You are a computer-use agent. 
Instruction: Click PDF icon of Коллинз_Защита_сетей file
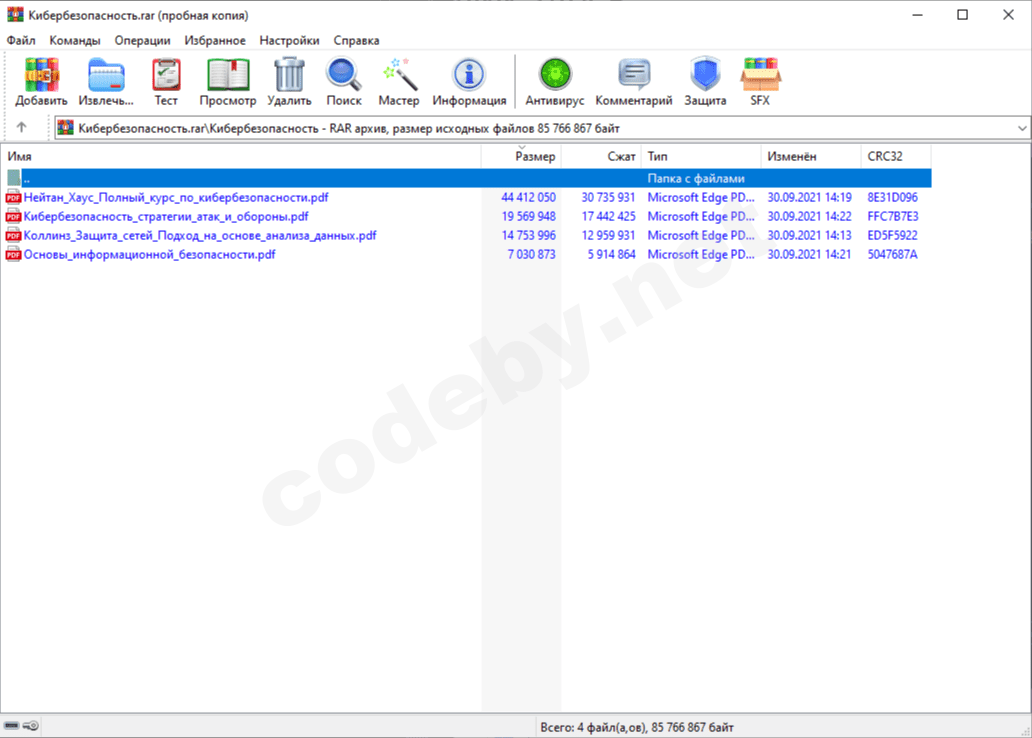tap(13, 235)
